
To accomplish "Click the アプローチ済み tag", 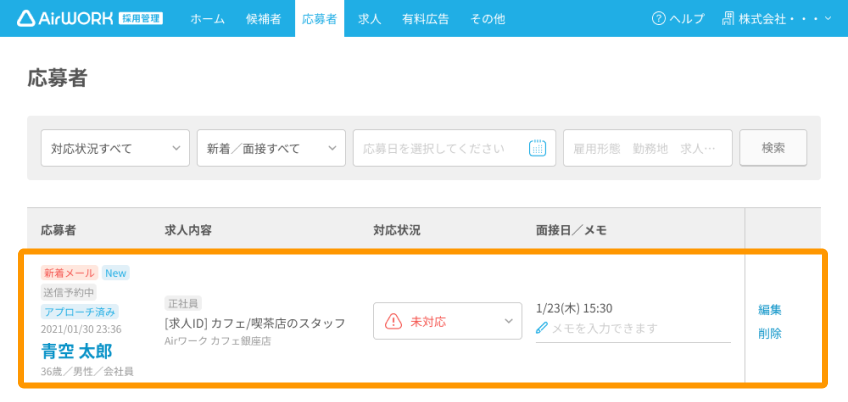I will [x=80, y=312].
